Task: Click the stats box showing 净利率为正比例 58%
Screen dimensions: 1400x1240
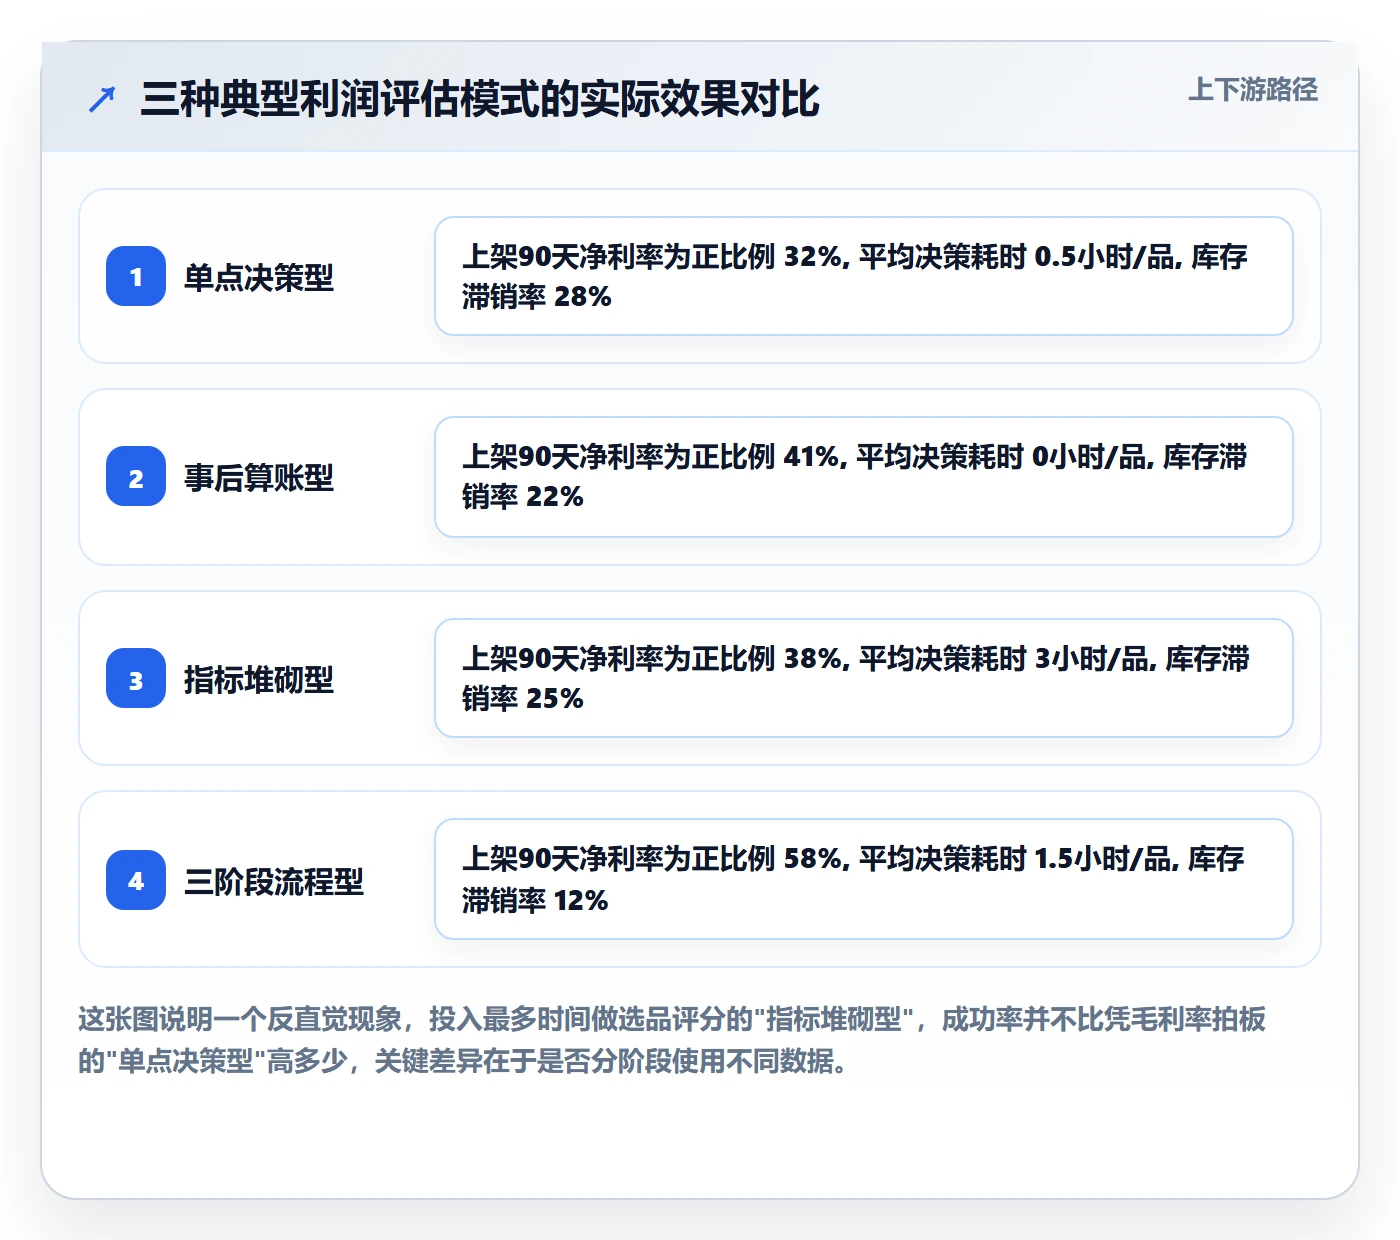Action: (x=864, y=879)
